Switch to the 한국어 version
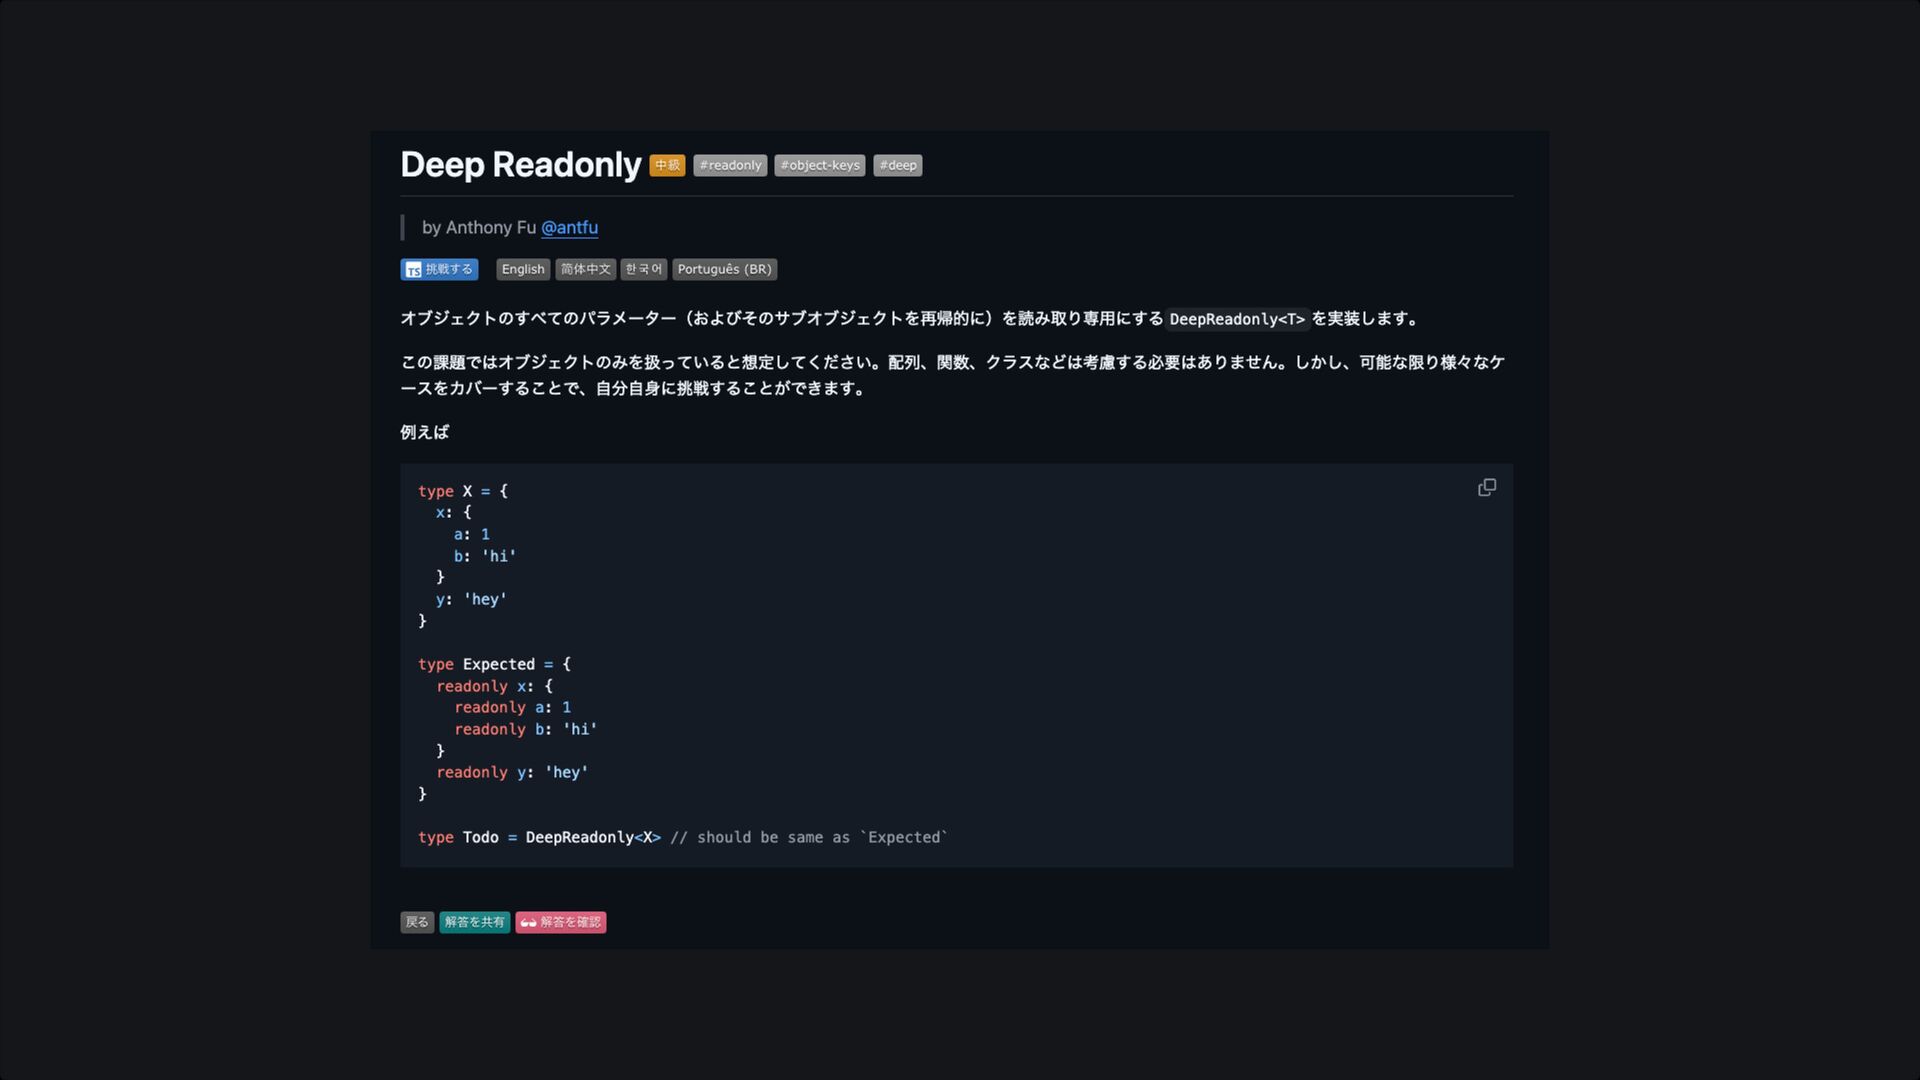 pos(643,269)
